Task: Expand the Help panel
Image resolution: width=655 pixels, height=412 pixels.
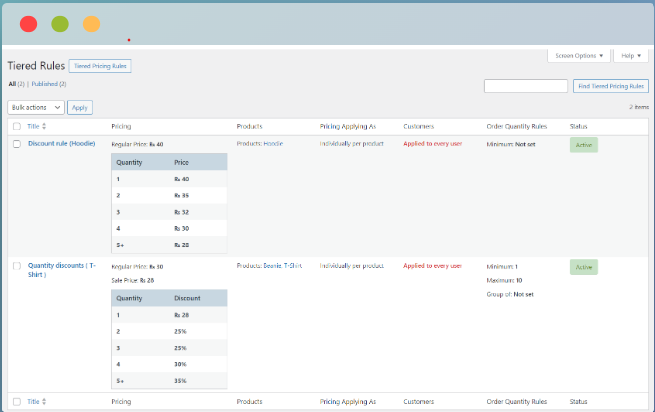Action: coord(631,56)
